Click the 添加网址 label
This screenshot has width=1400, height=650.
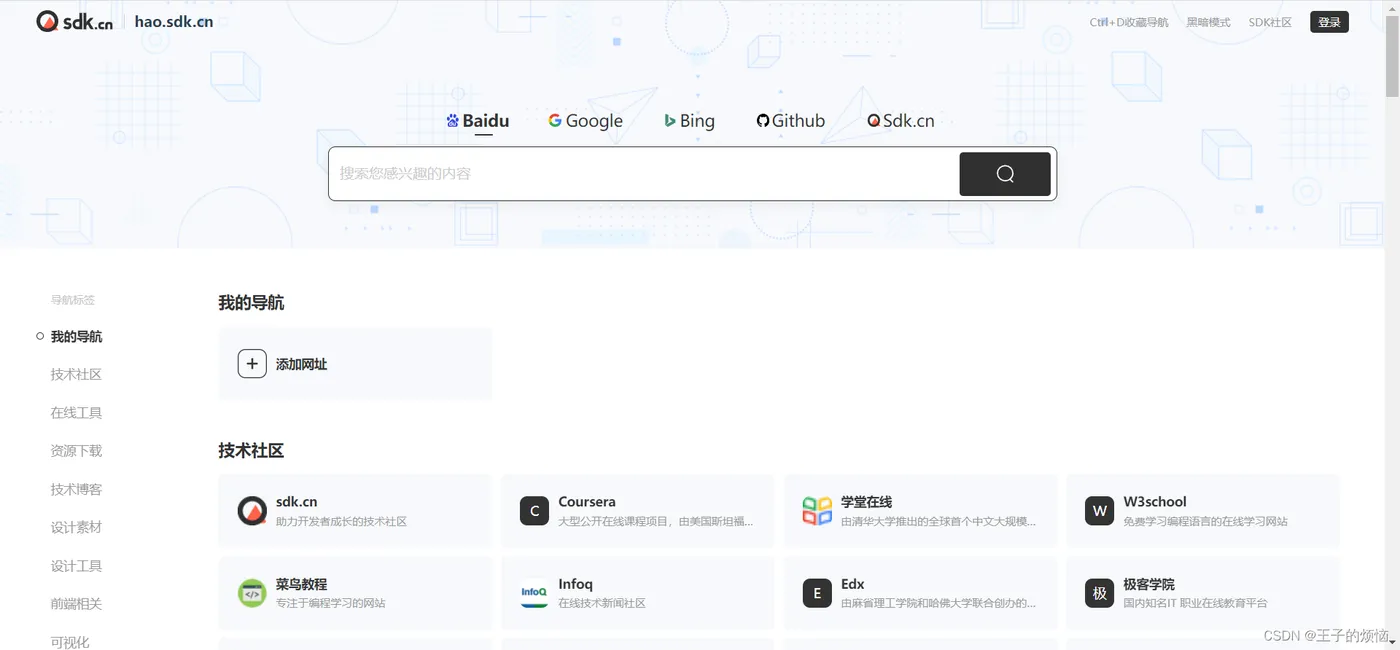click(302, 365)
